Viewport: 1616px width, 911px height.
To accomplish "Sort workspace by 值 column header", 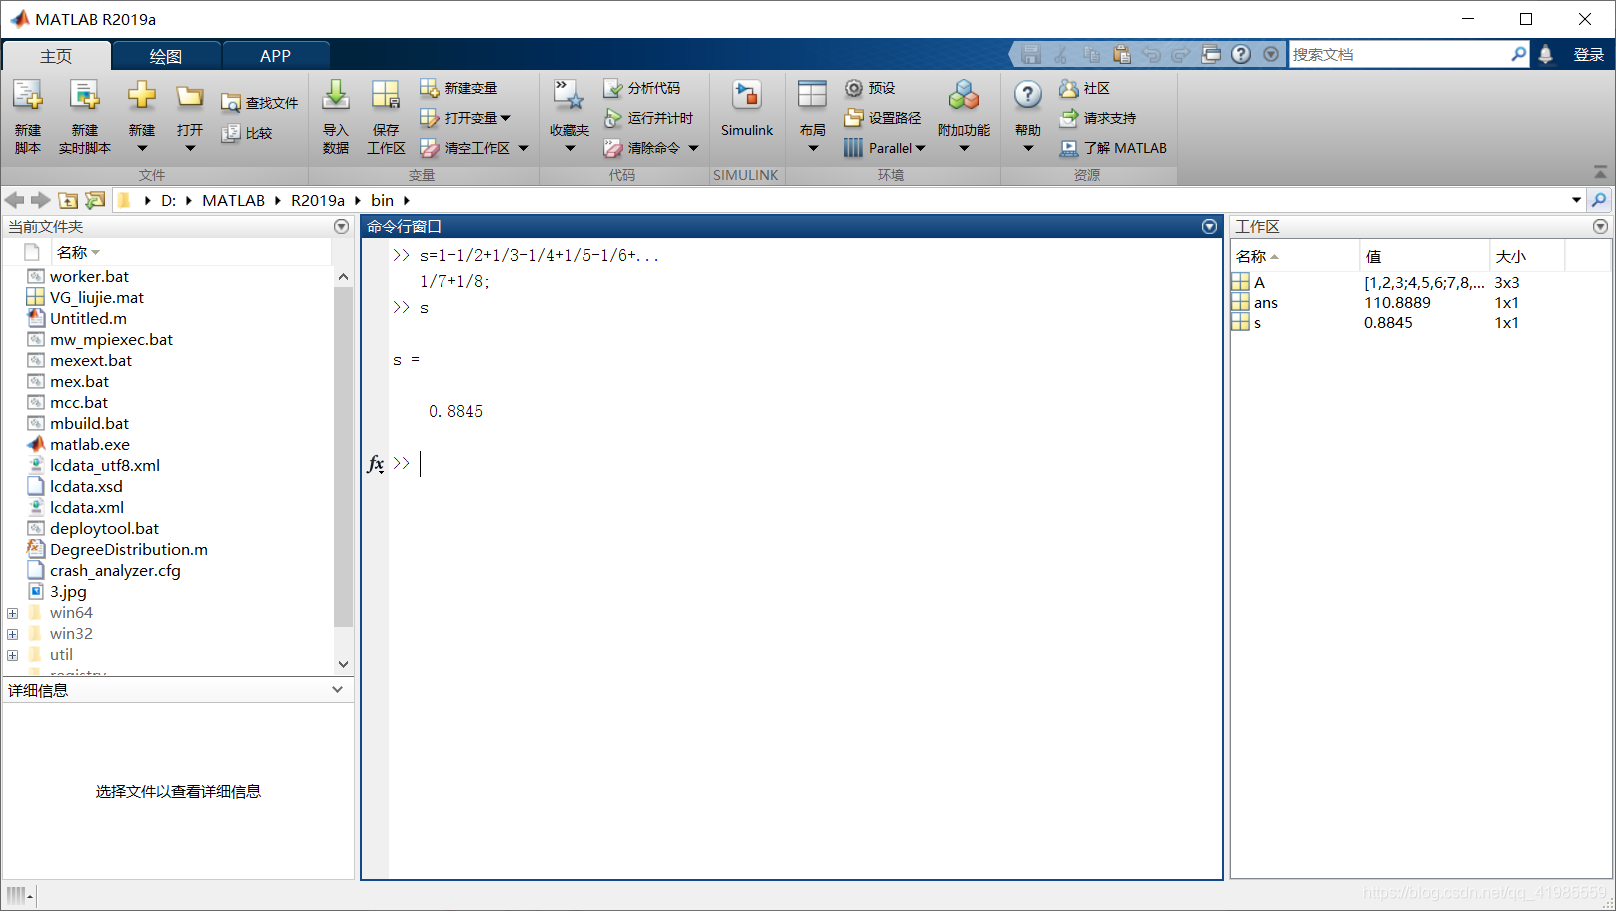I will (x=1424, y=257).
